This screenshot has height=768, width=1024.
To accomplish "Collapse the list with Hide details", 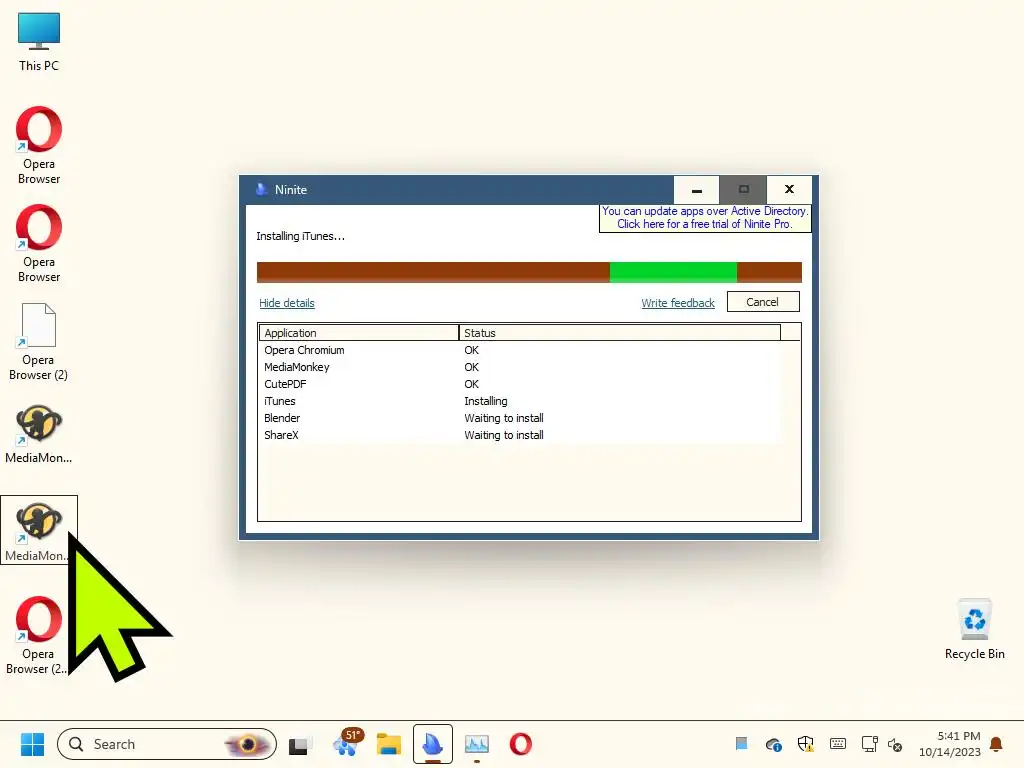I will (x=287, y=303).
